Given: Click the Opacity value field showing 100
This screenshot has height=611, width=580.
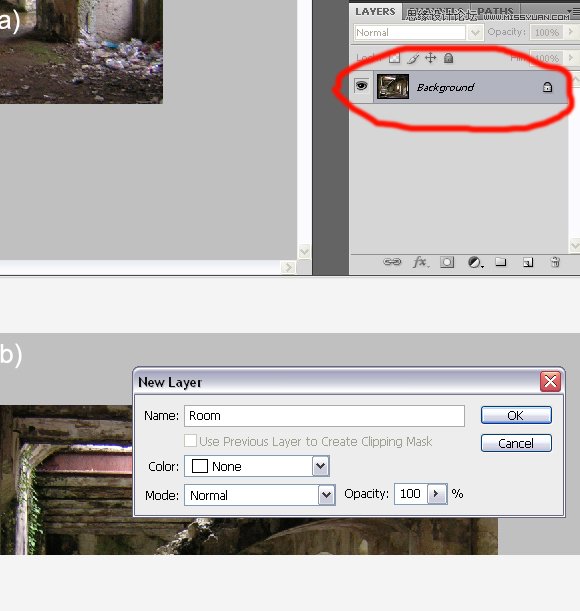Looking at the screenshot, I should tap(411, 494).
